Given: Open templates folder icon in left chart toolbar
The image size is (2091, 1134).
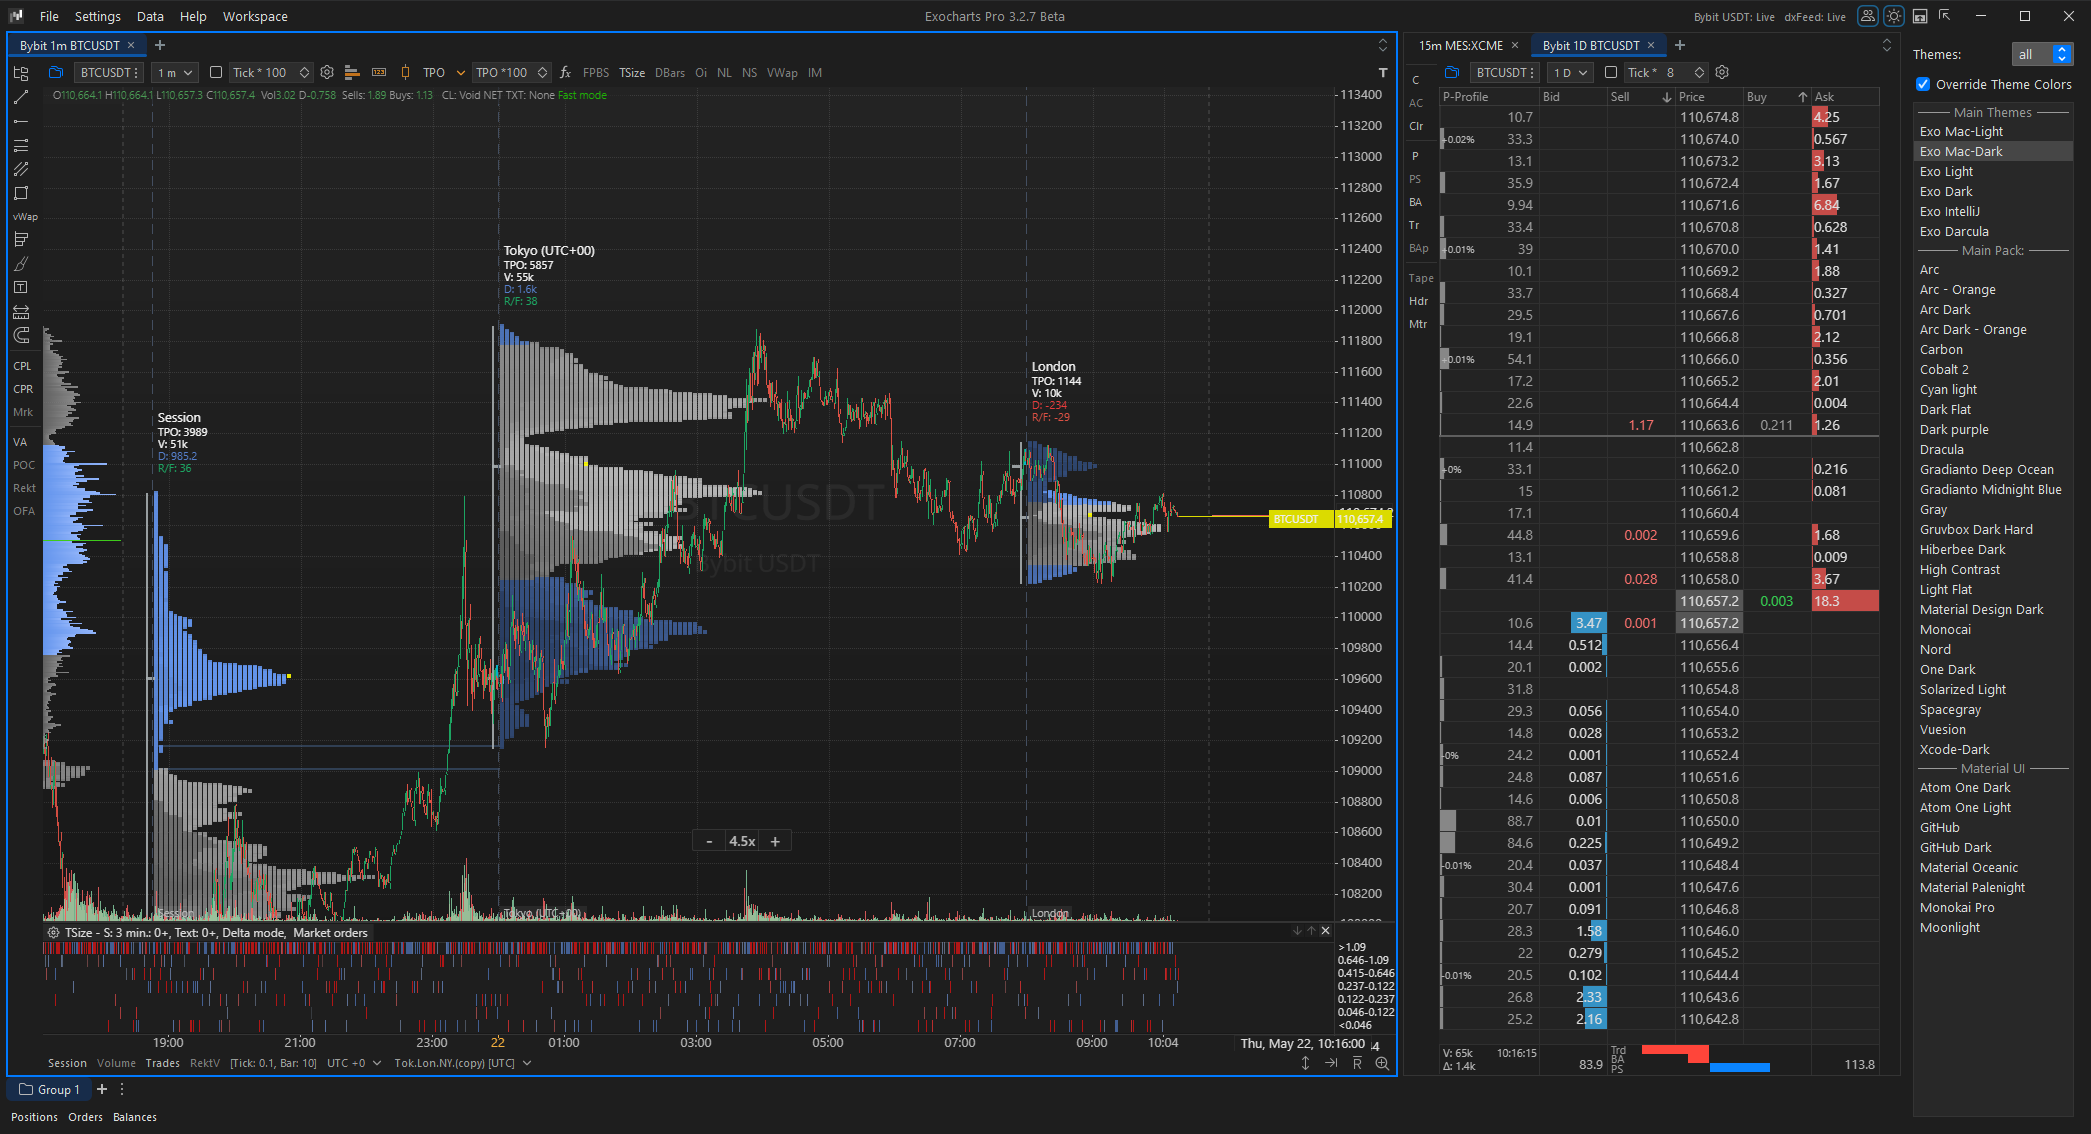Looking at the screenshot, I should click(x=56, y=72).
